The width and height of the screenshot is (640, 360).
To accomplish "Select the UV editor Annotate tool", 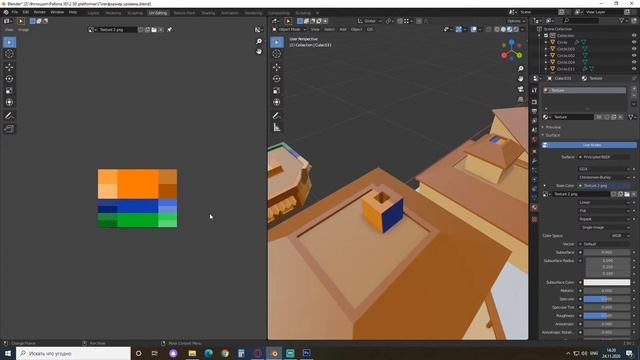I will coord(9,116).
